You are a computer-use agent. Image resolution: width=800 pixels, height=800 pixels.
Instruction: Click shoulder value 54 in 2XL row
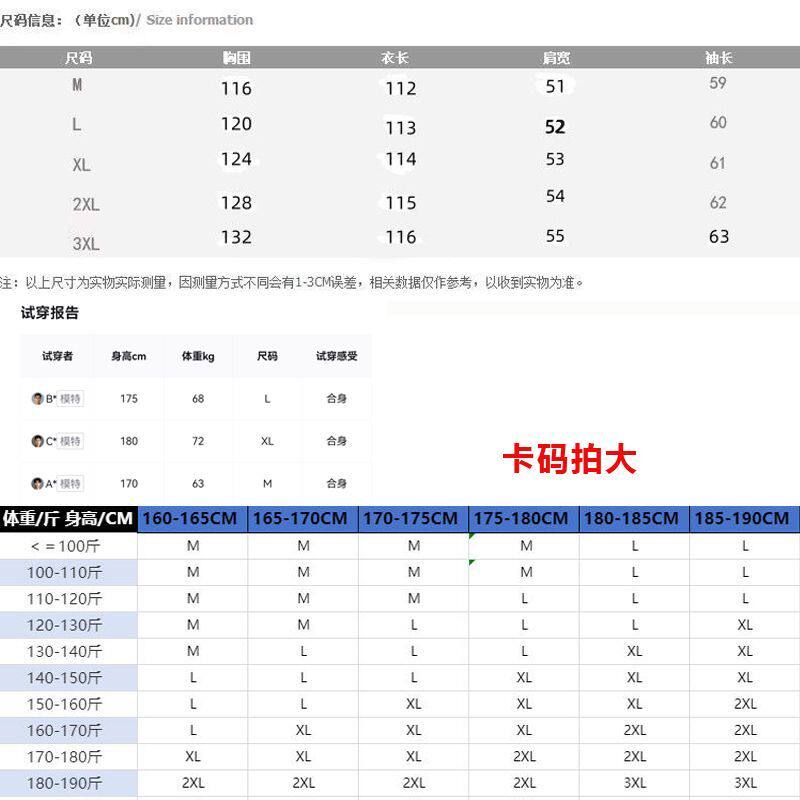pyautogui.click(x=555, y=196)
